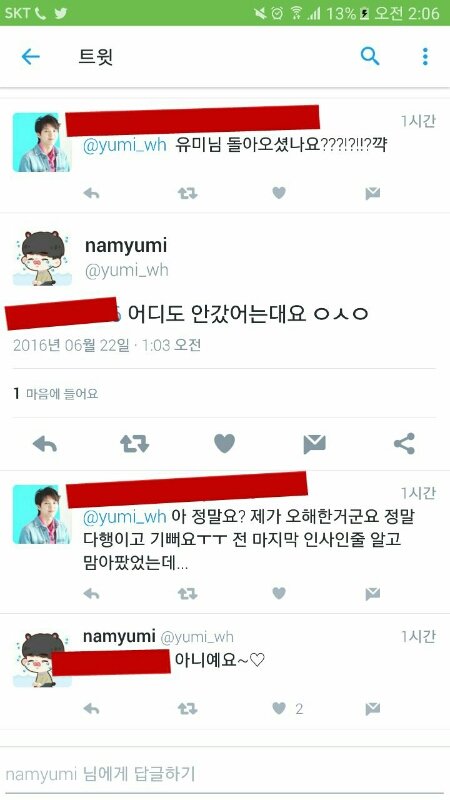
Task: Tap the 답글하기 reply input field
Action: click(225, 773)
